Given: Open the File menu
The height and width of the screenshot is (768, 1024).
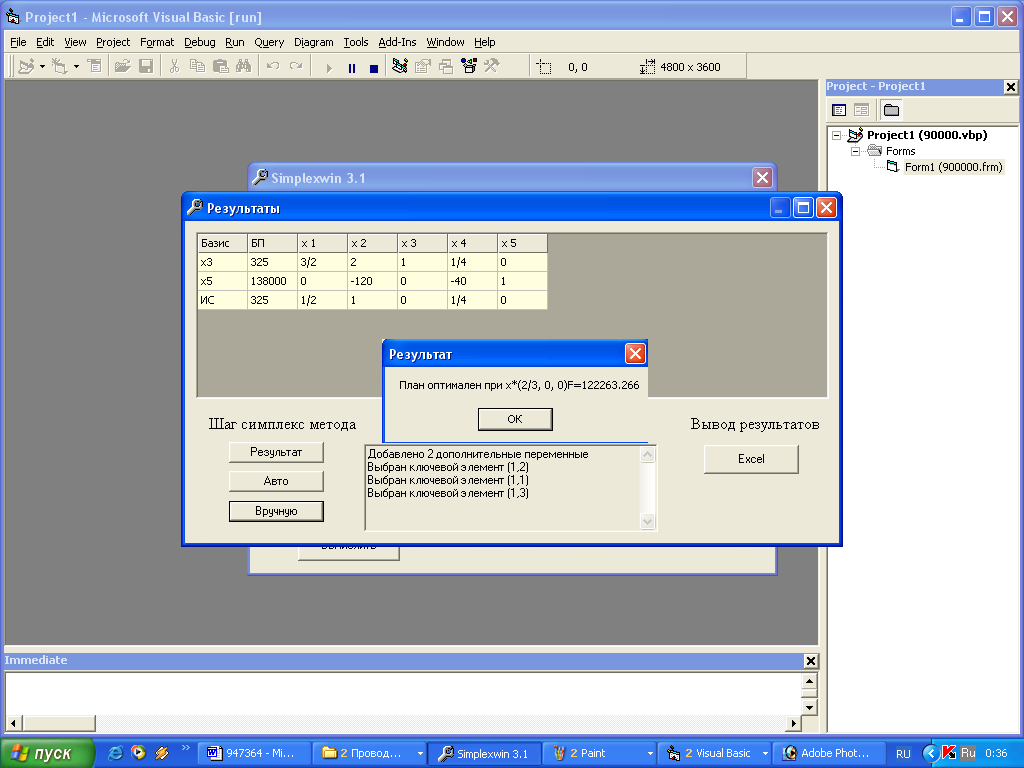Looking at the screenshot, I should coord(18,42).
